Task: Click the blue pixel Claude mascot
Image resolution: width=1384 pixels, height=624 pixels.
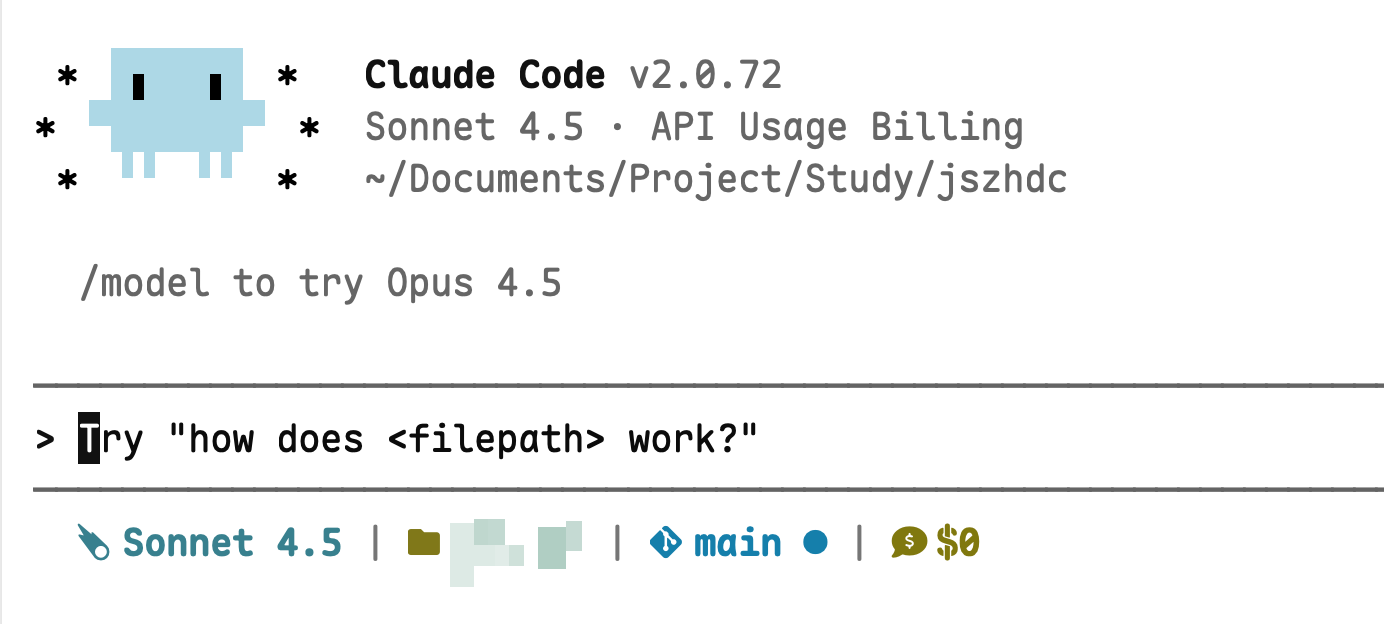Action: coord(176,112)
